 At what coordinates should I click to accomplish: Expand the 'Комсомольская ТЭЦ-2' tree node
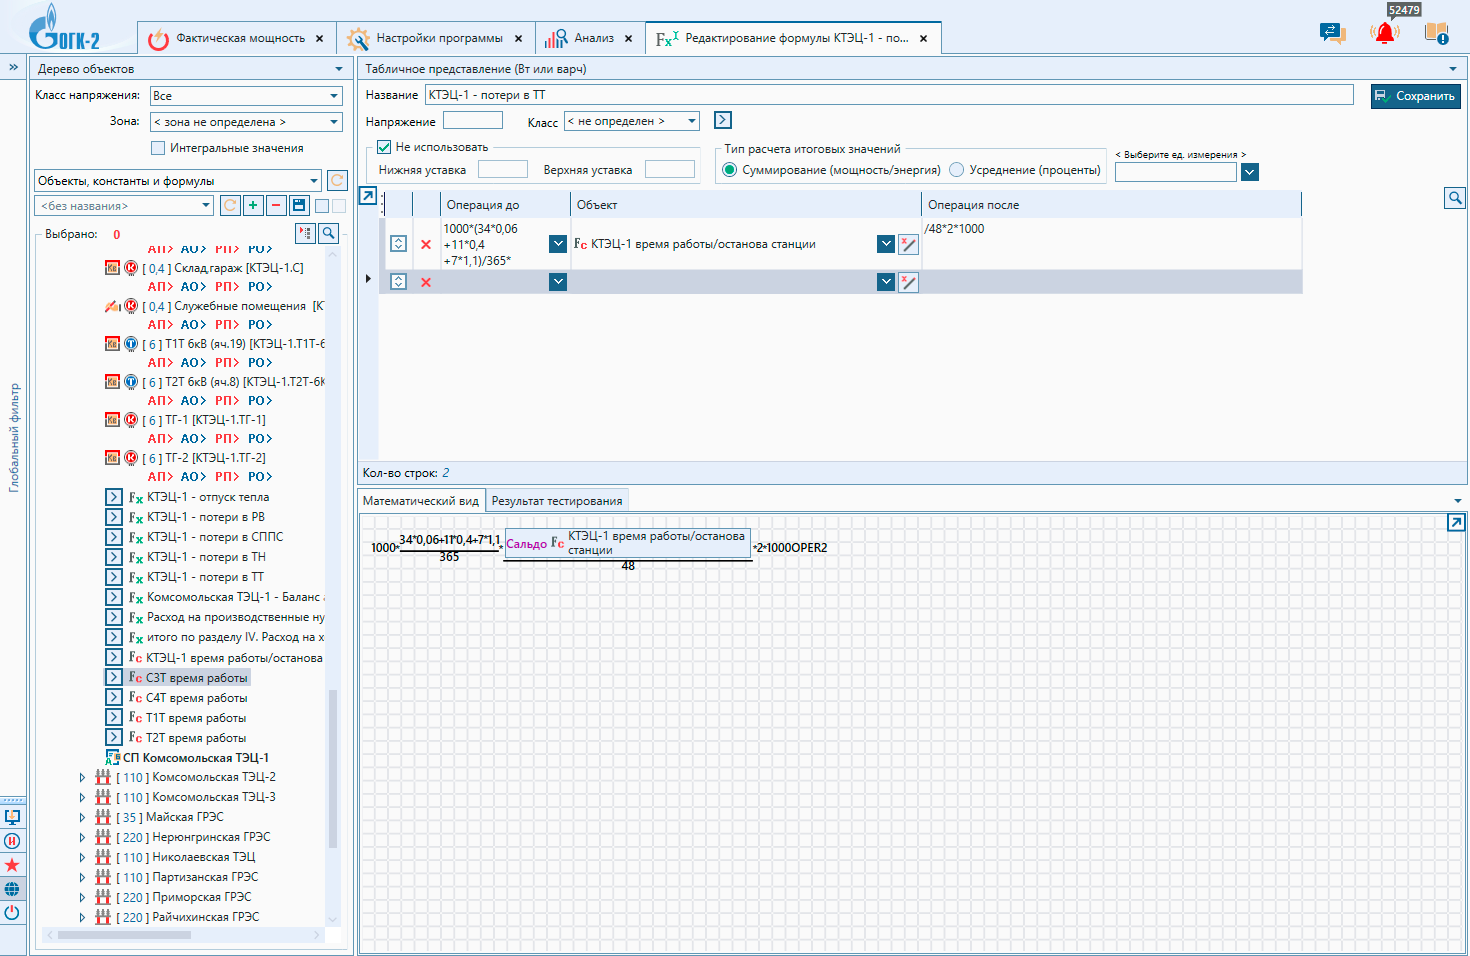pos(82,777)
